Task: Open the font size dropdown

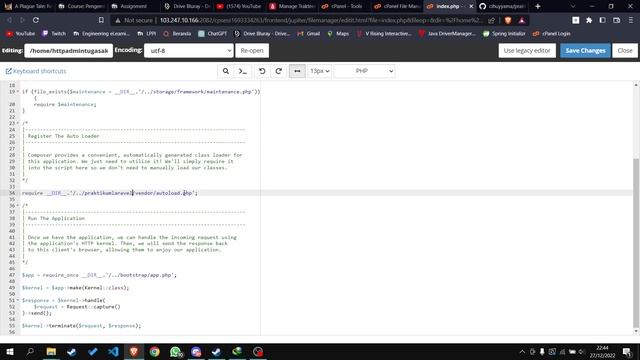Action: (x=319, y=71)
